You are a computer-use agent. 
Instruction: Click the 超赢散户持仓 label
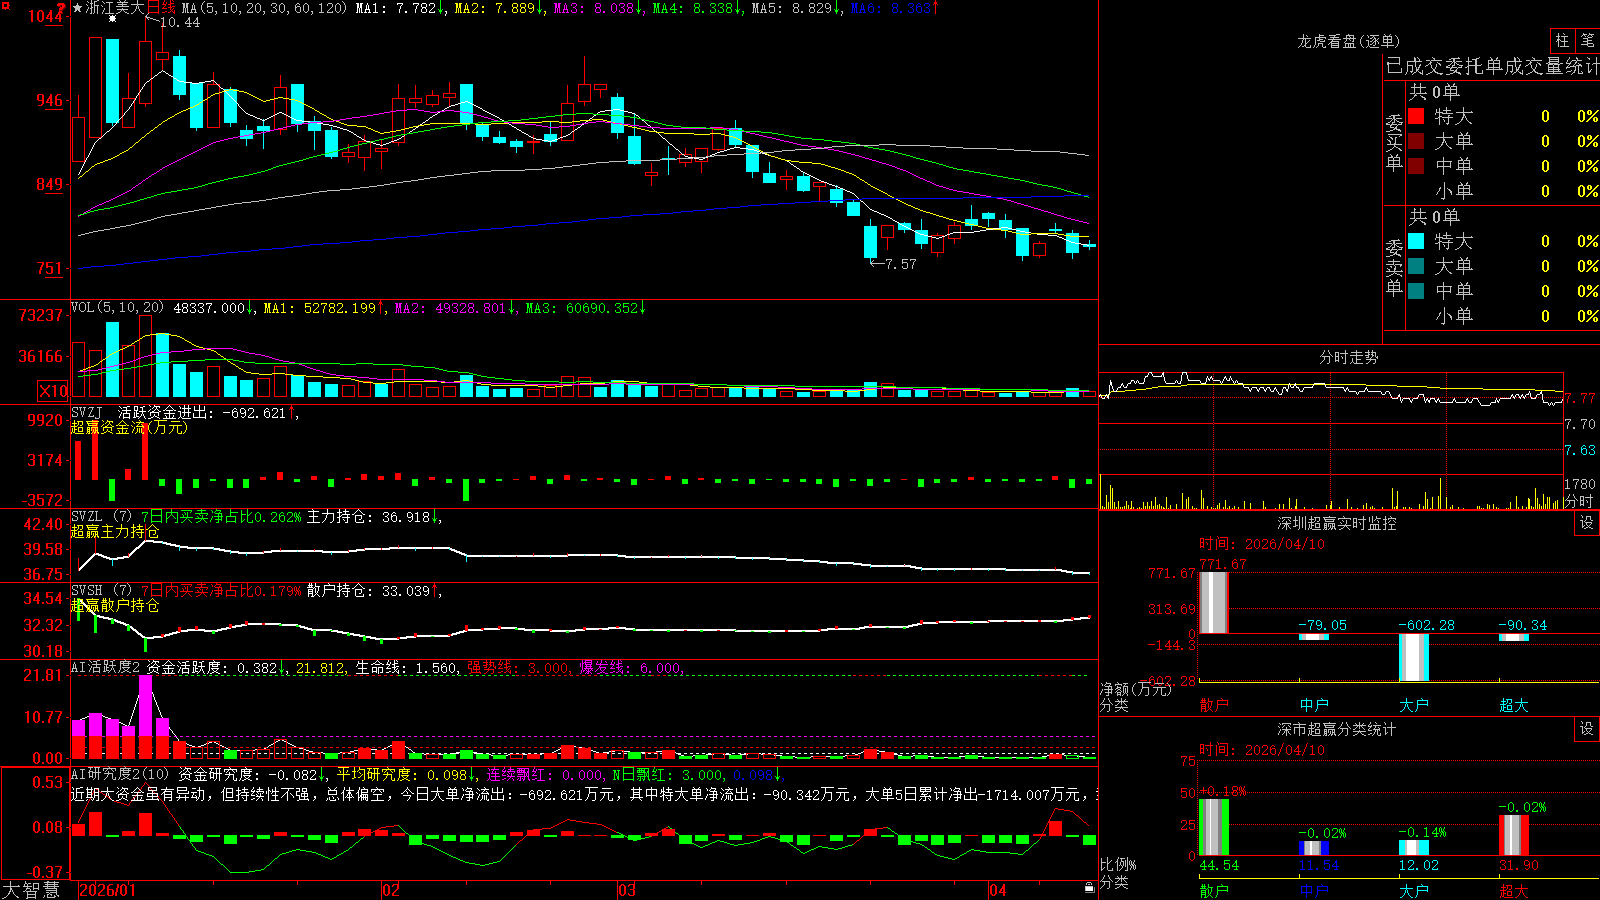pyautogui.click(x=115, y=606)
